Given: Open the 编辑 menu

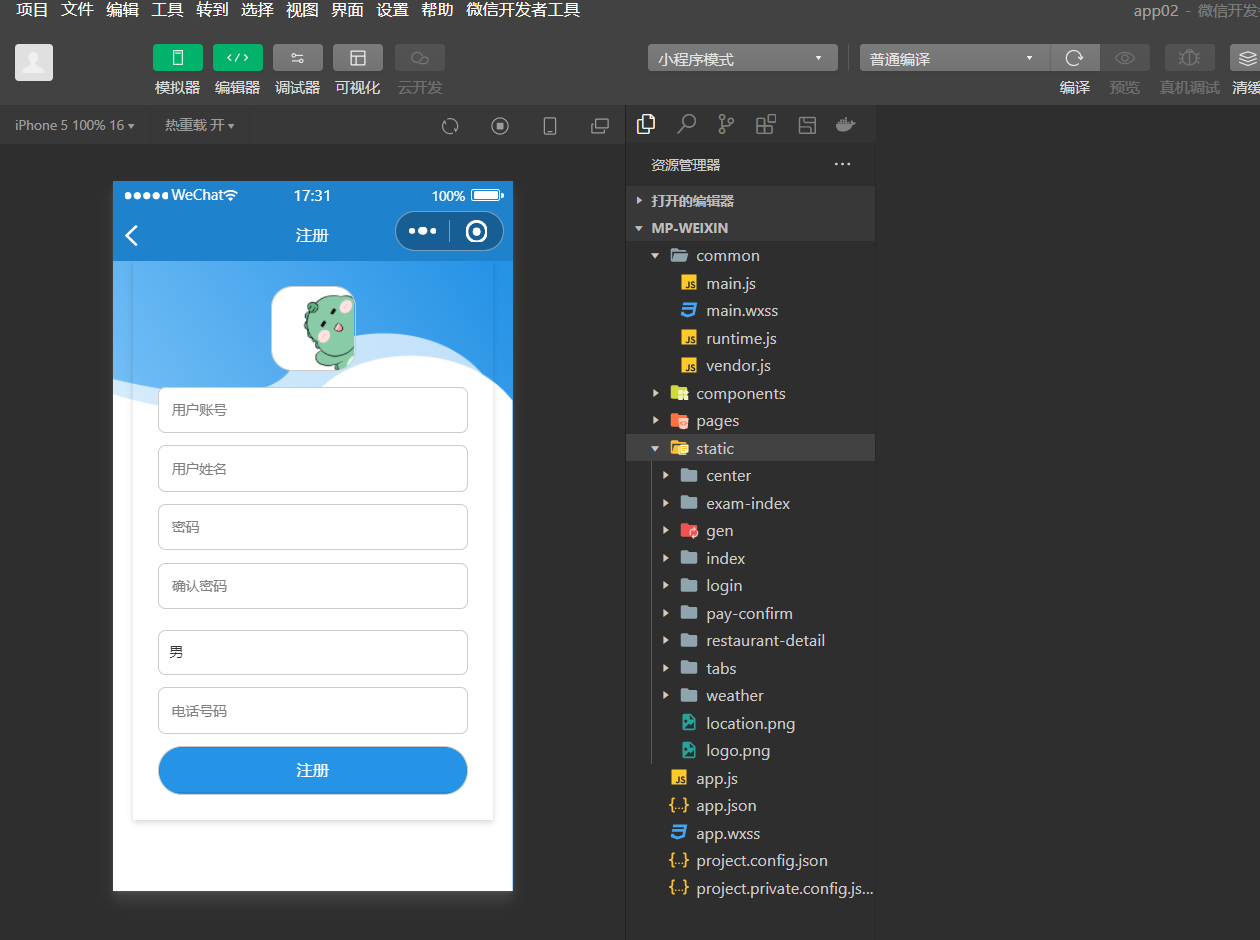Looking at the screenshot, I should [x=122, y=10].
